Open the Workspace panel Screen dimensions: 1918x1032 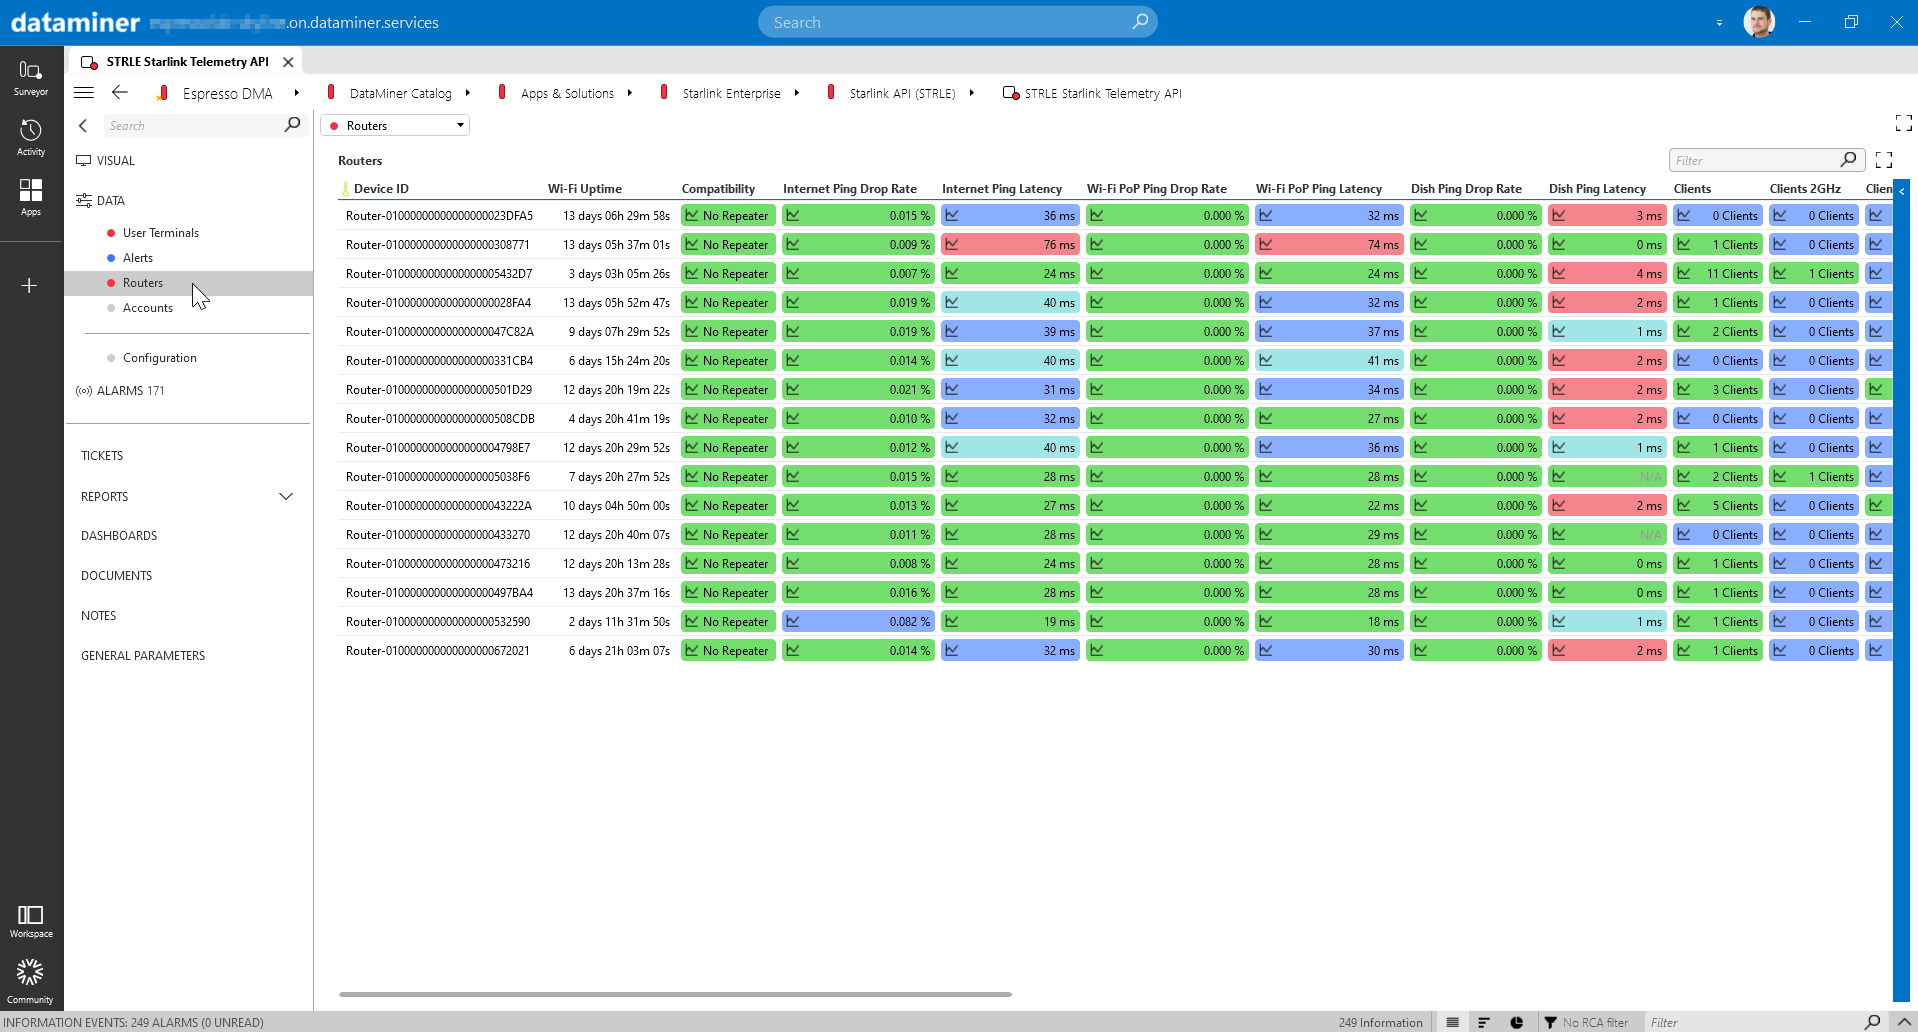pos(31,921)
